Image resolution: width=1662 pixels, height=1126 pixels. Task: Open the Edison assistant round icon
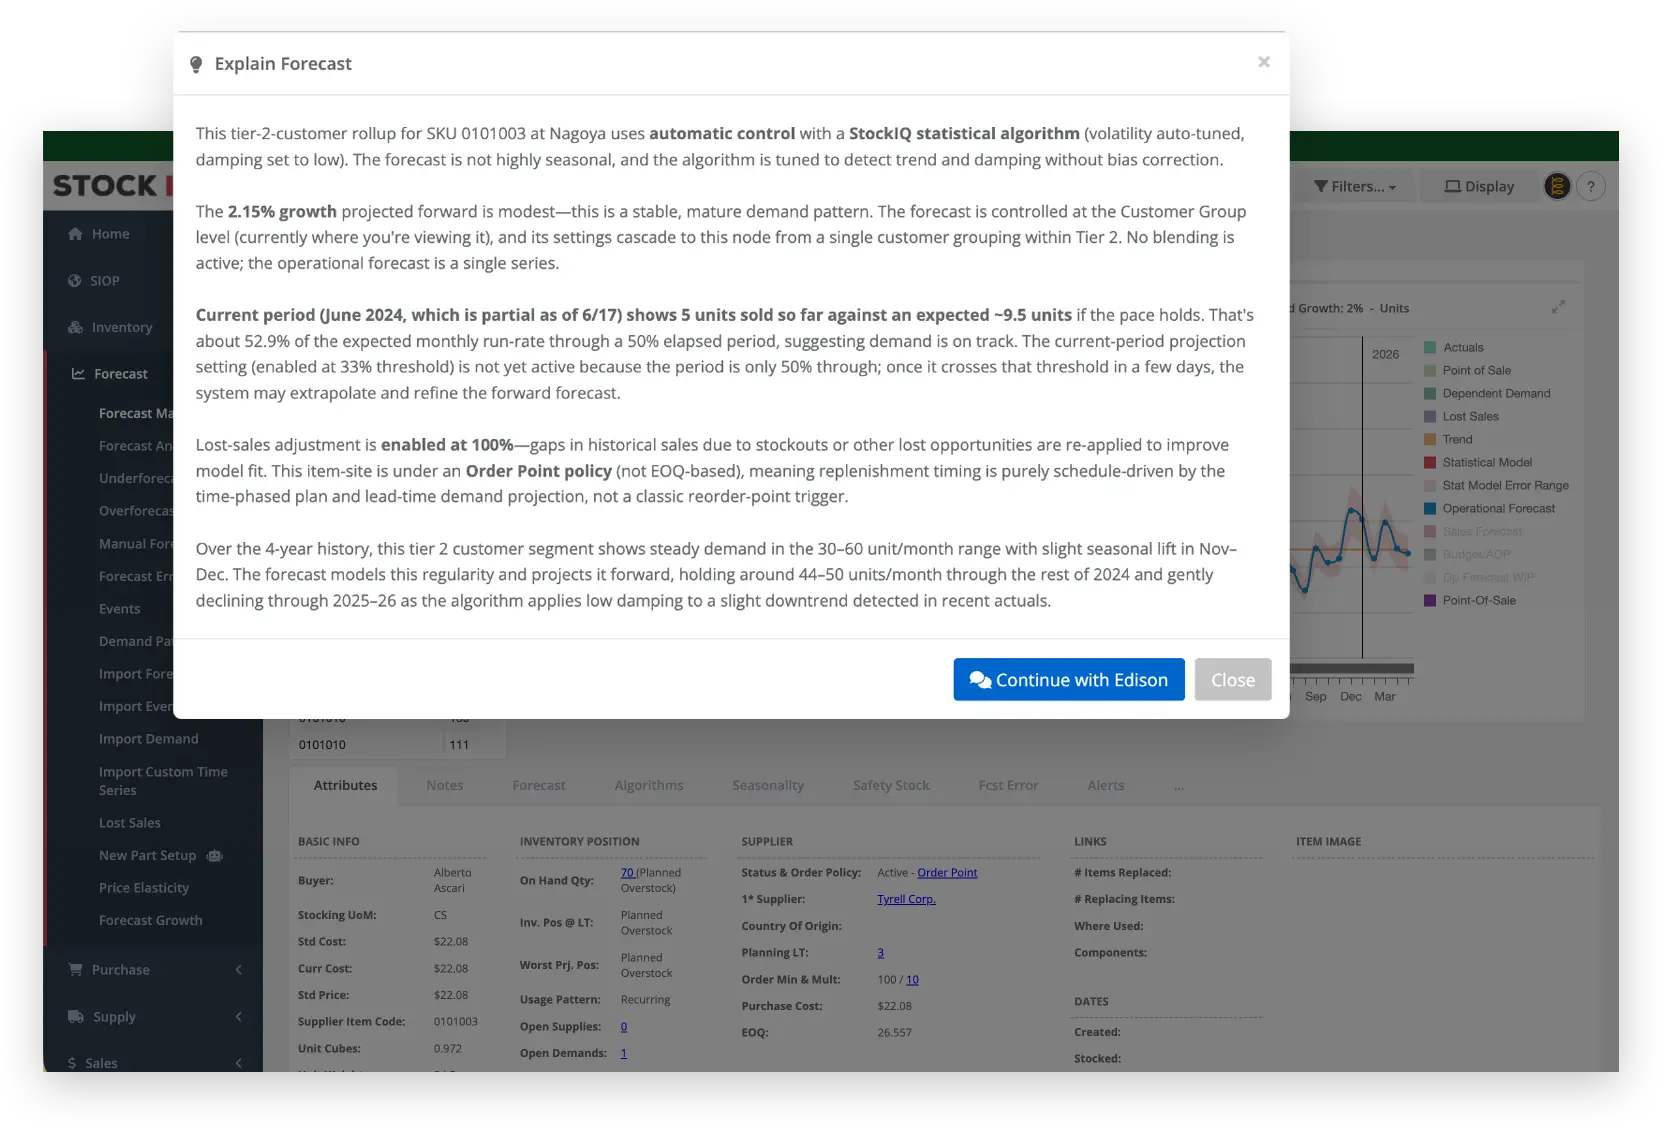coord(1557,186)
